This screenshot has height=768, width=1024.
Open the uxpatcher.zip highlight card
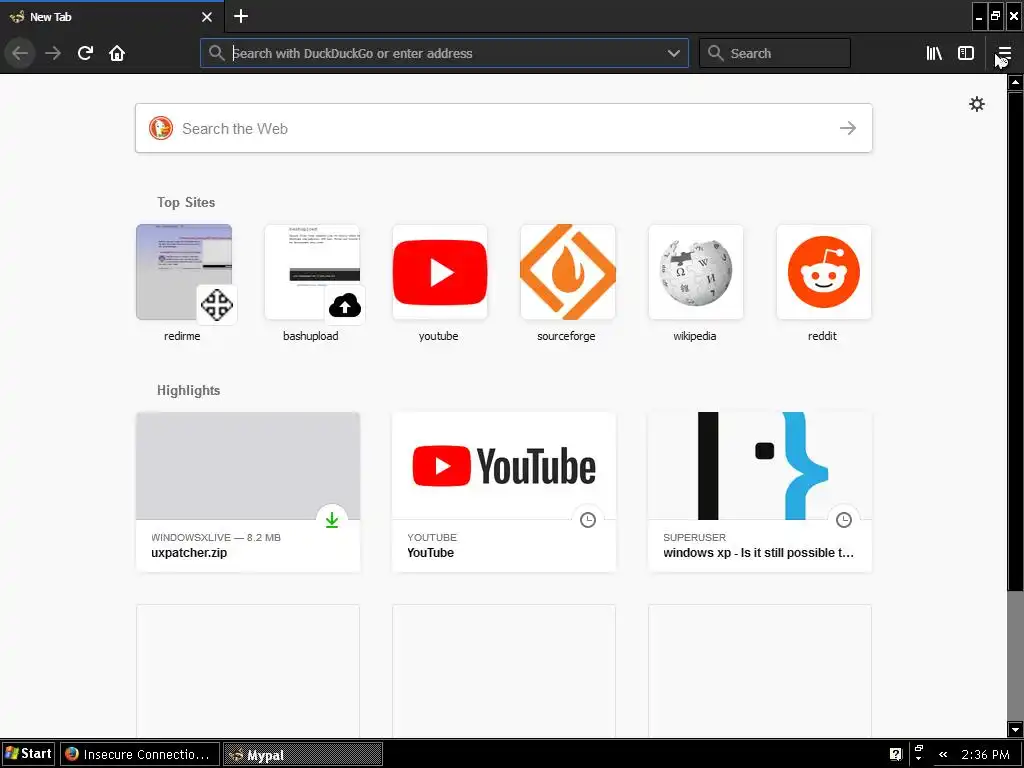(248, 492)
